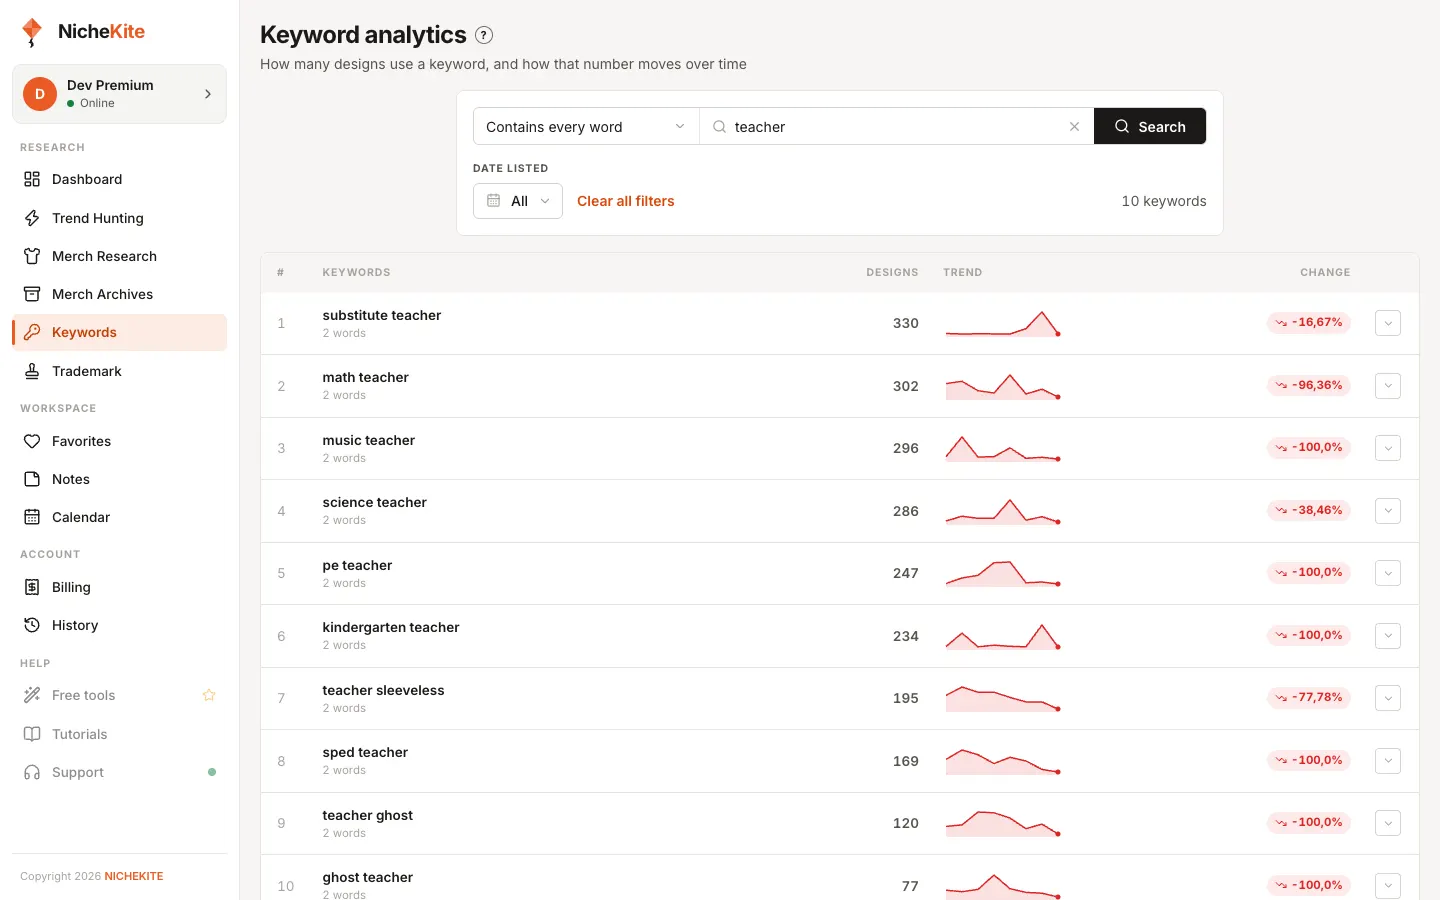Image resolution: width=1440 pixels, height=900 pixels.
Task: Open the Contains every word match dropdown
Action: (x=586, y=127)
